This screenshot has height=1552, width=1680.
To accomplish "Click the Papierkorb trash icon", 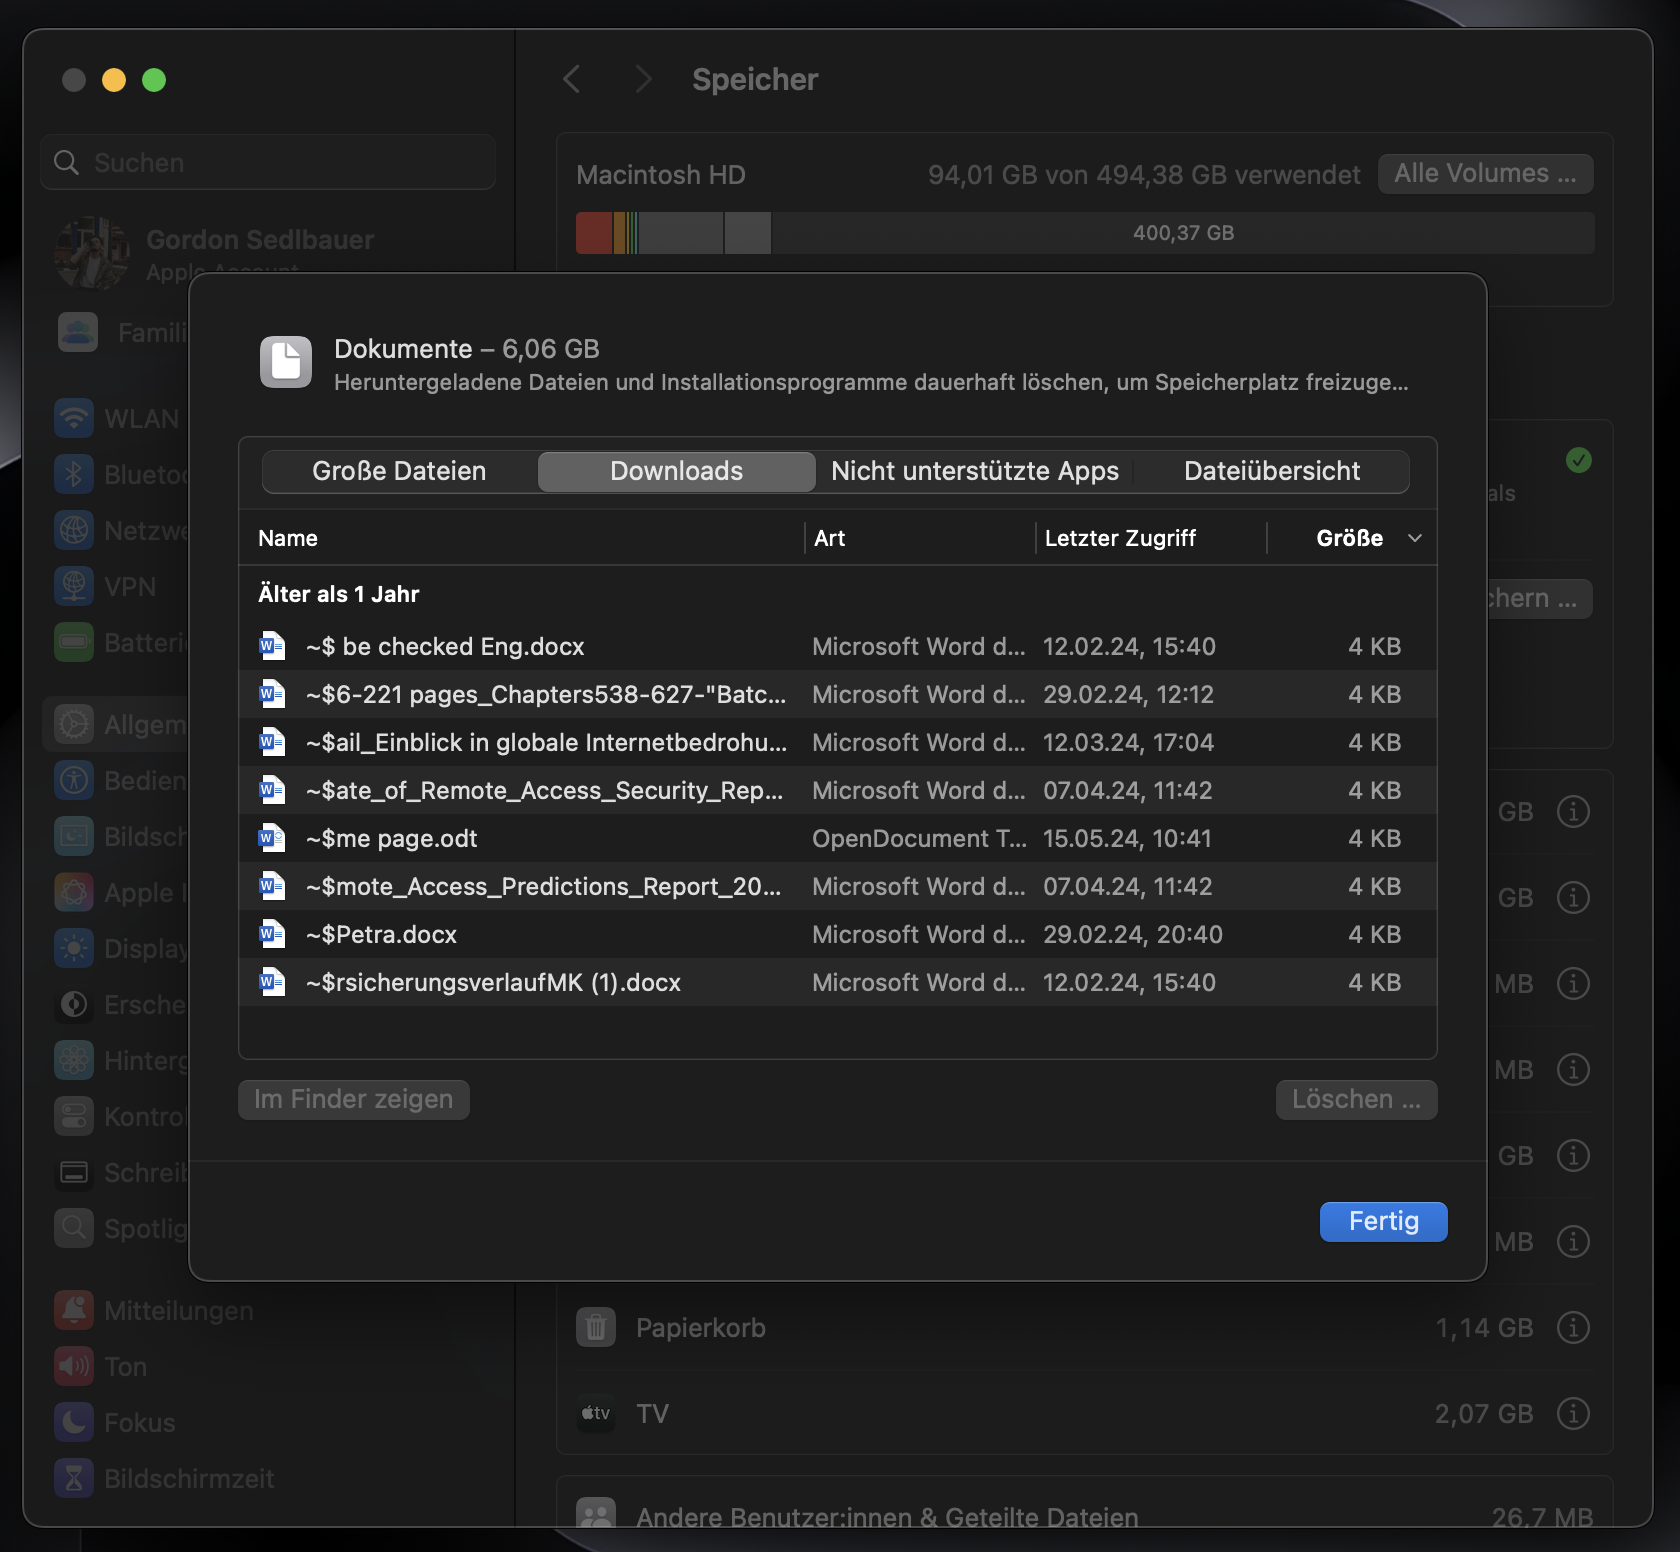I will tap(596, 1327).
